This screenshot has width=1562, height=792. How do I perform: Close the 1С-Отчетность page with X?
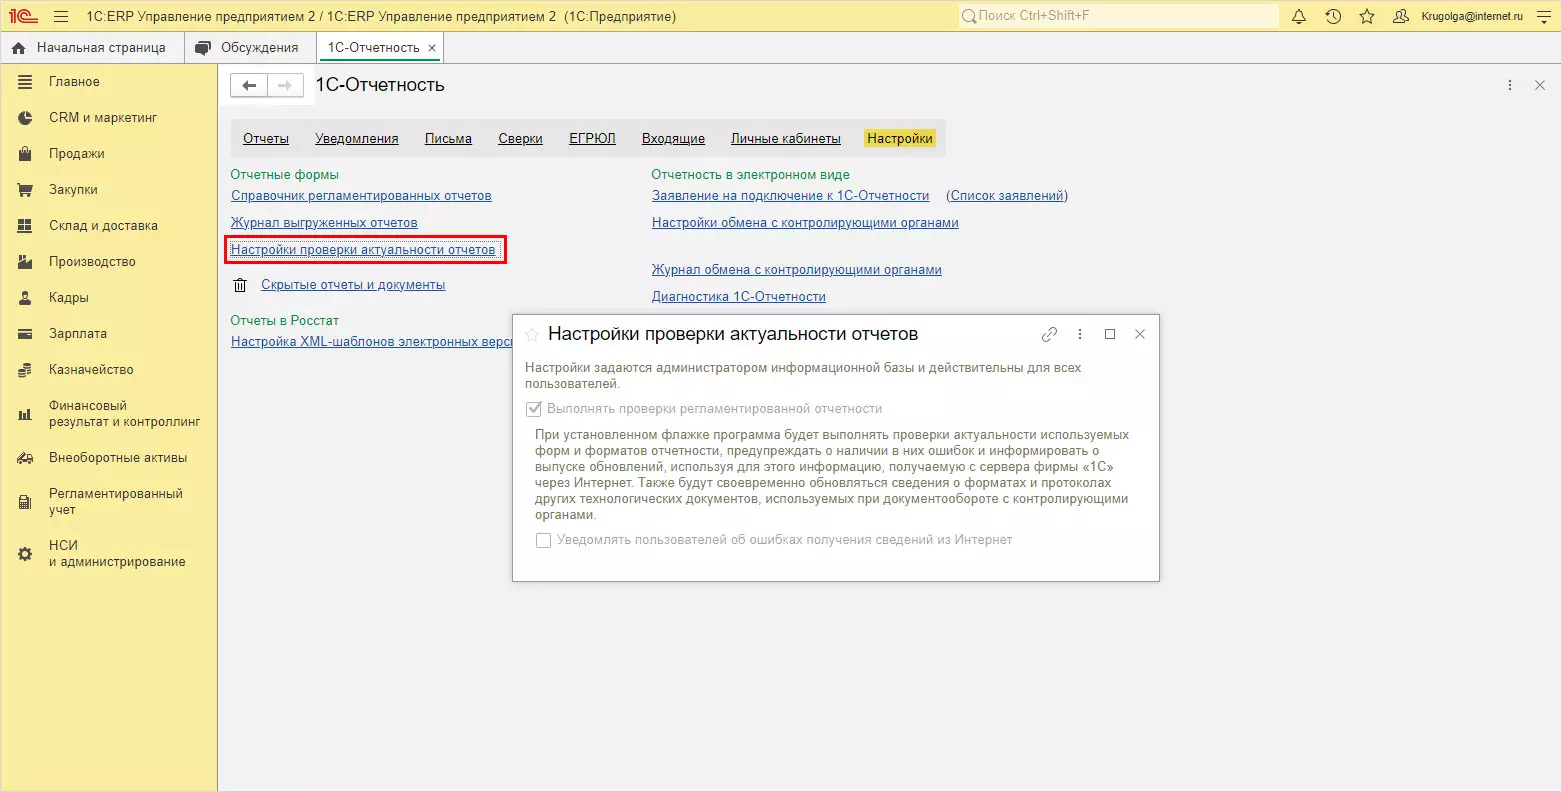tap(1540, 86)
